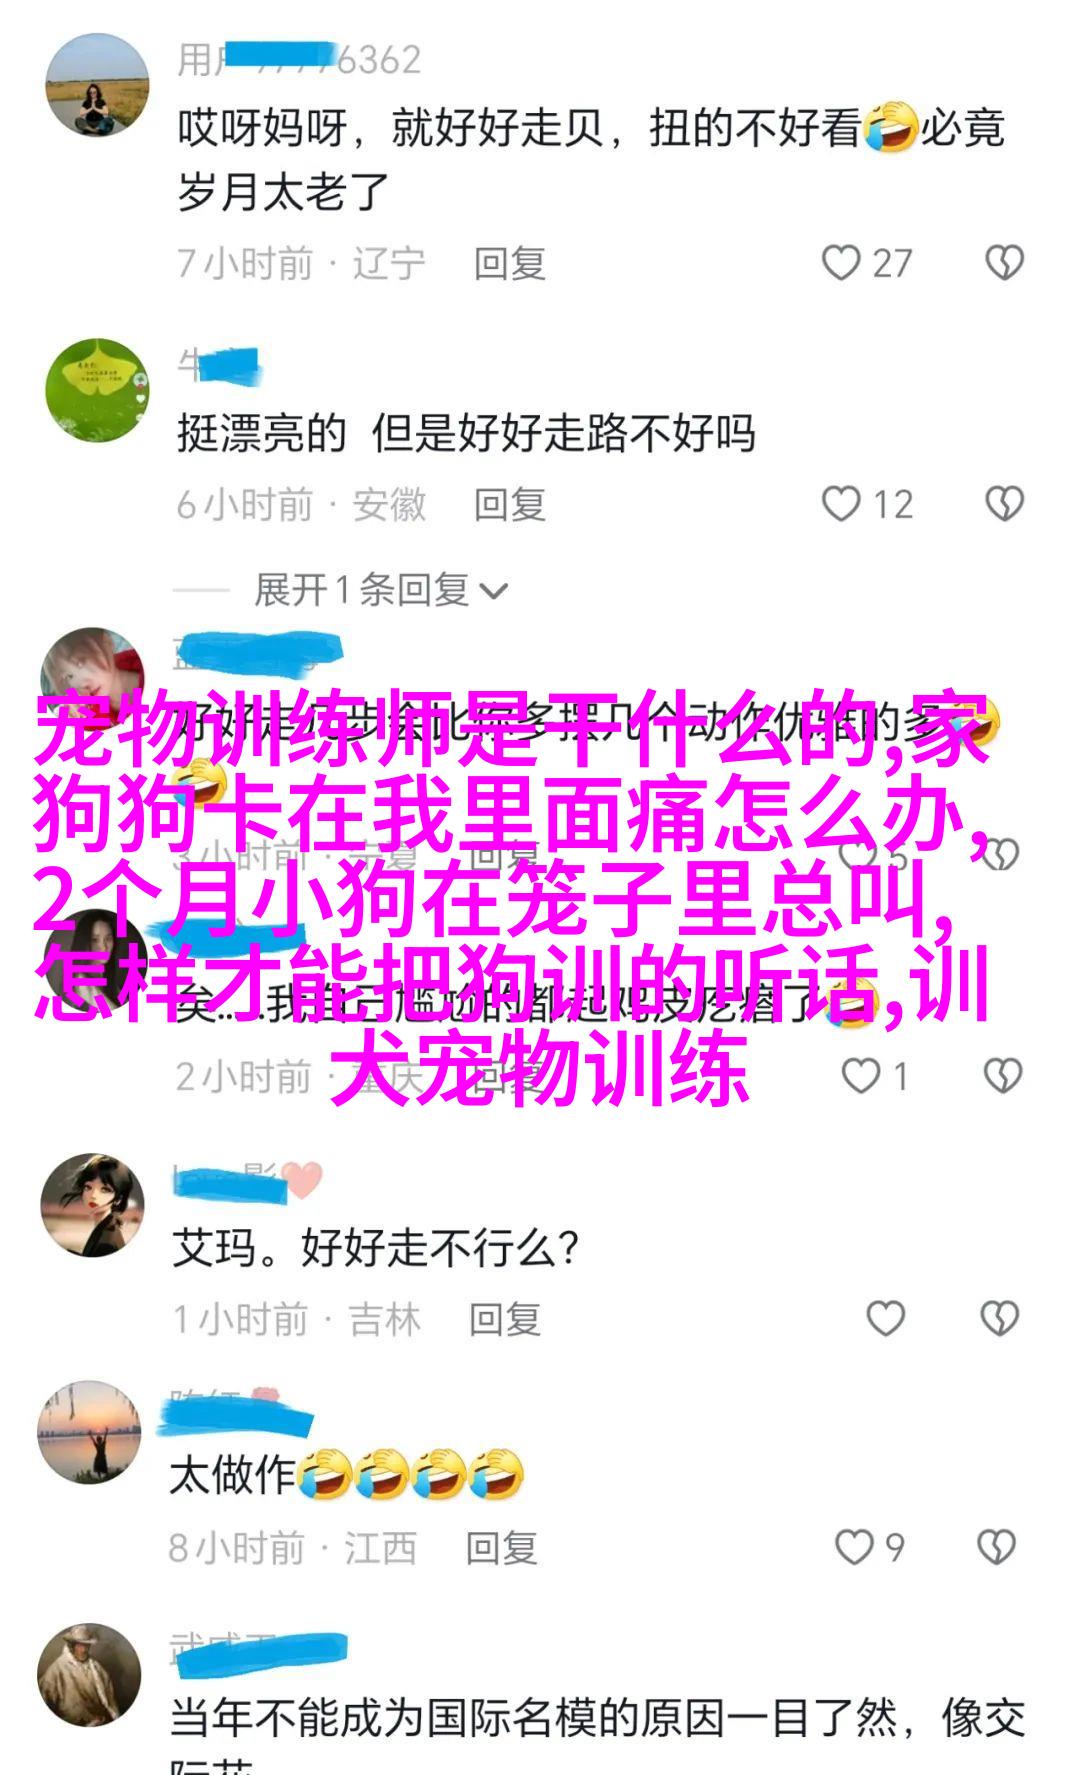Reply to the 7小时前 辽宁 comment
The image size is (1080, 1775).
509,264
